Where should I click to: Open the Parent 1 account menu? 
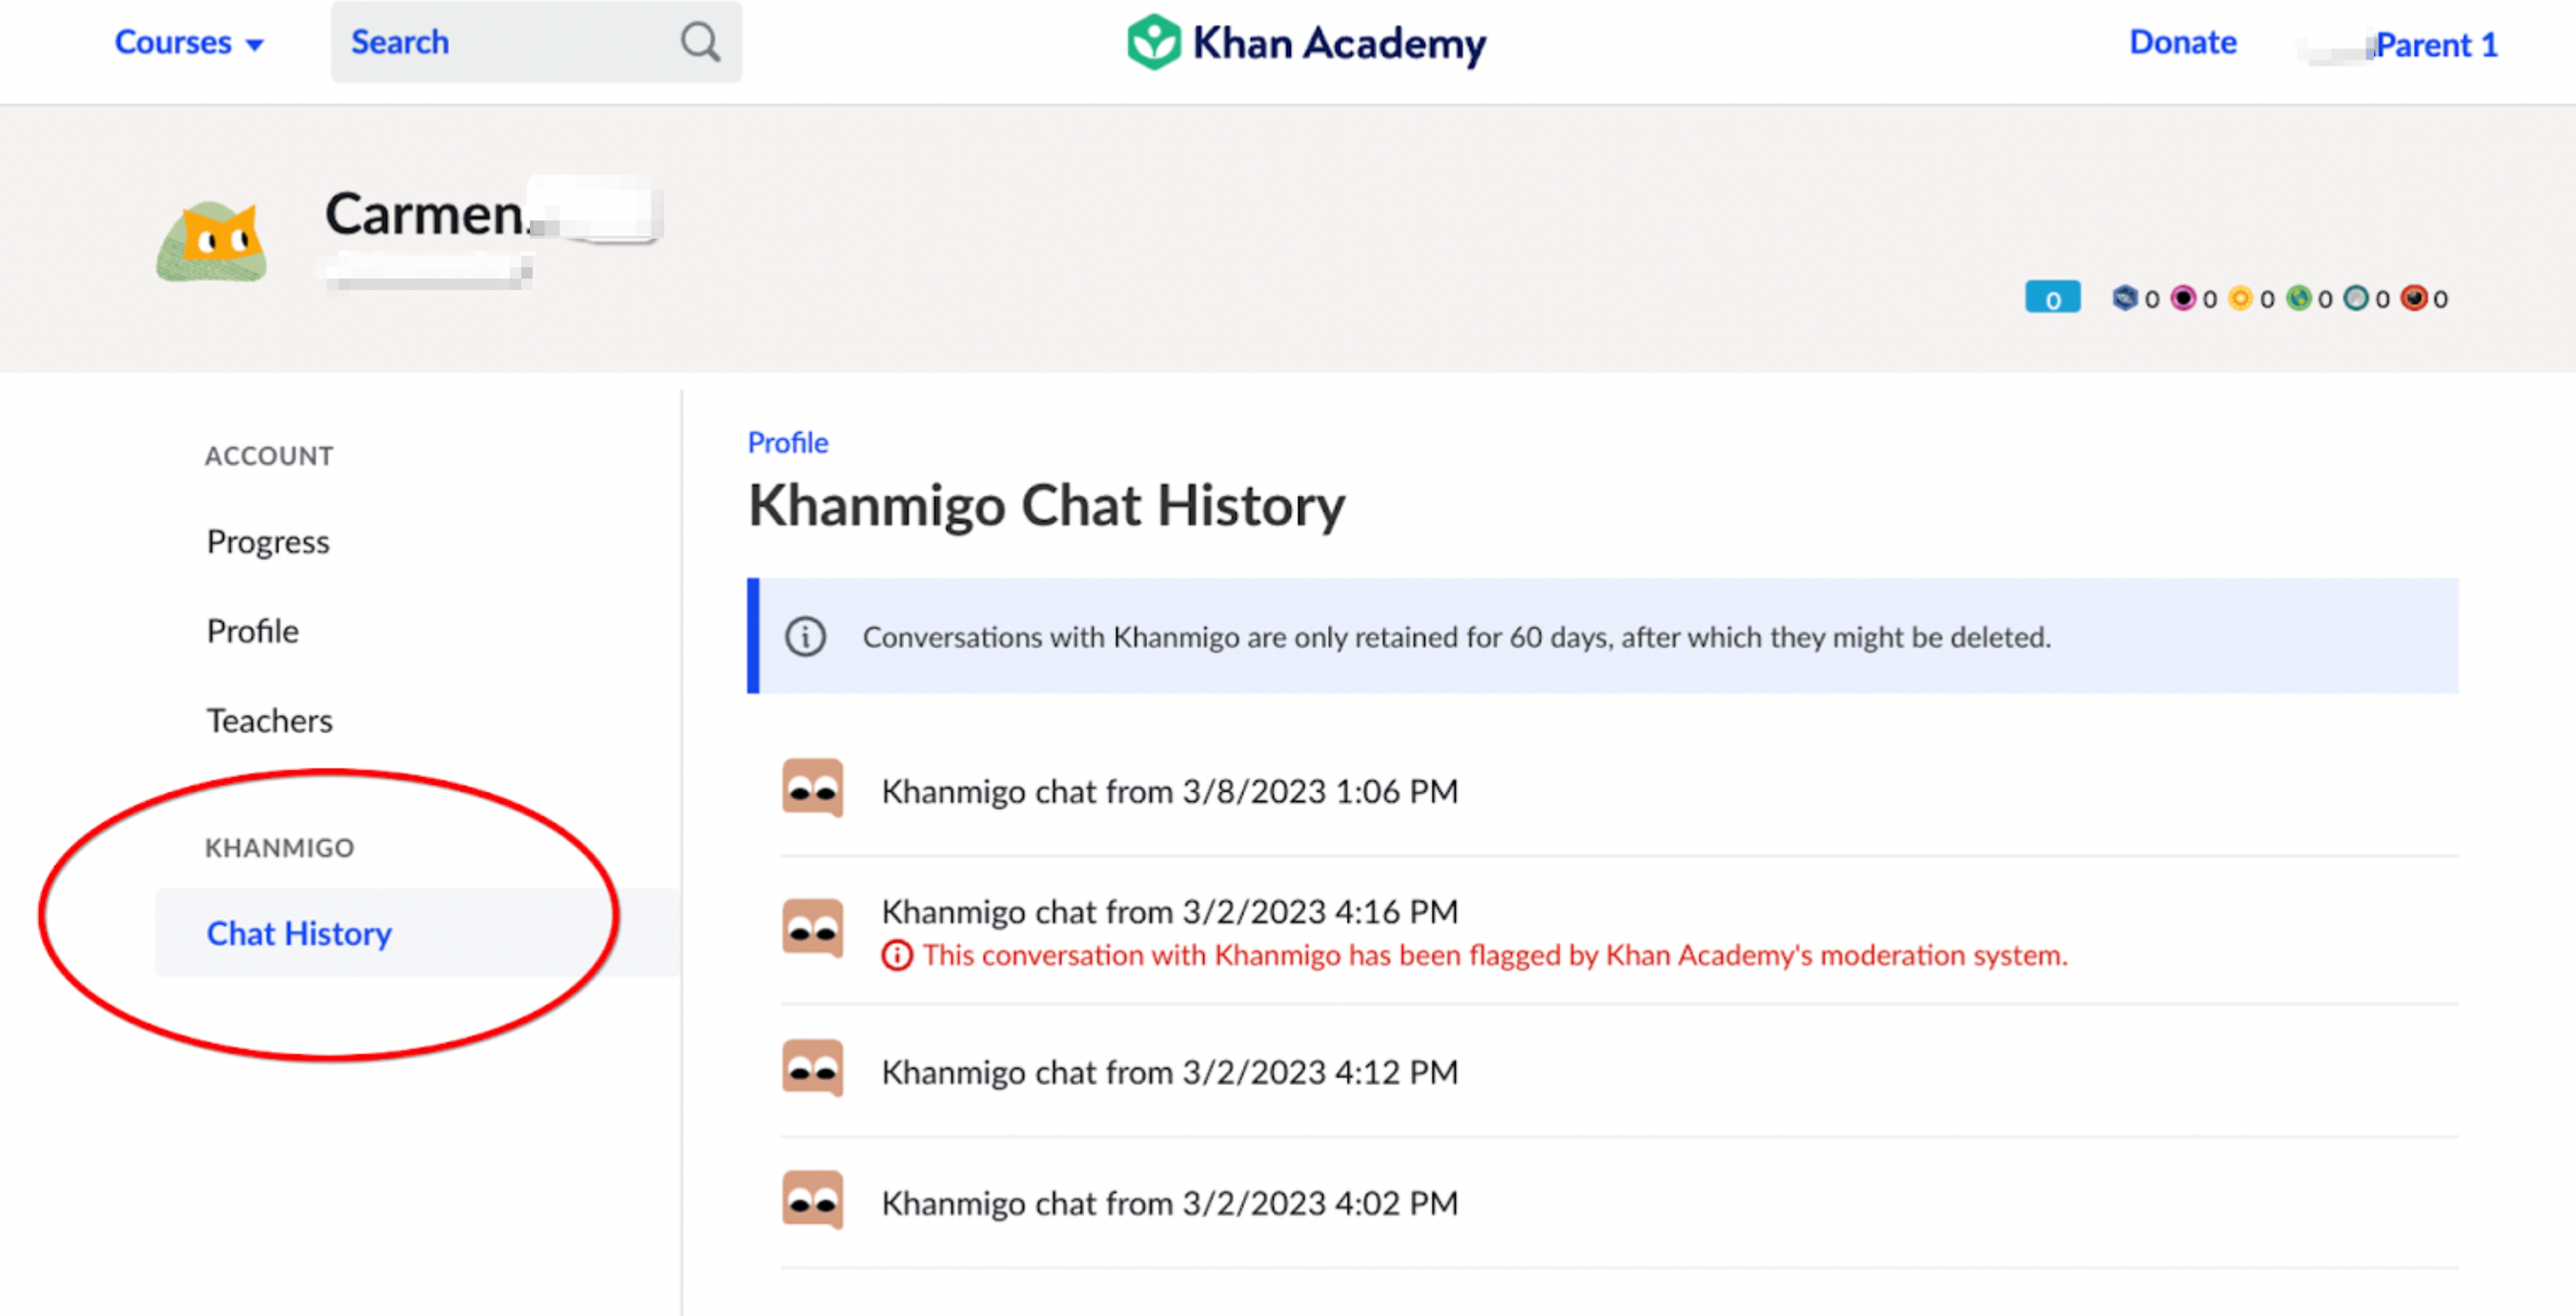coord(2436,45)
